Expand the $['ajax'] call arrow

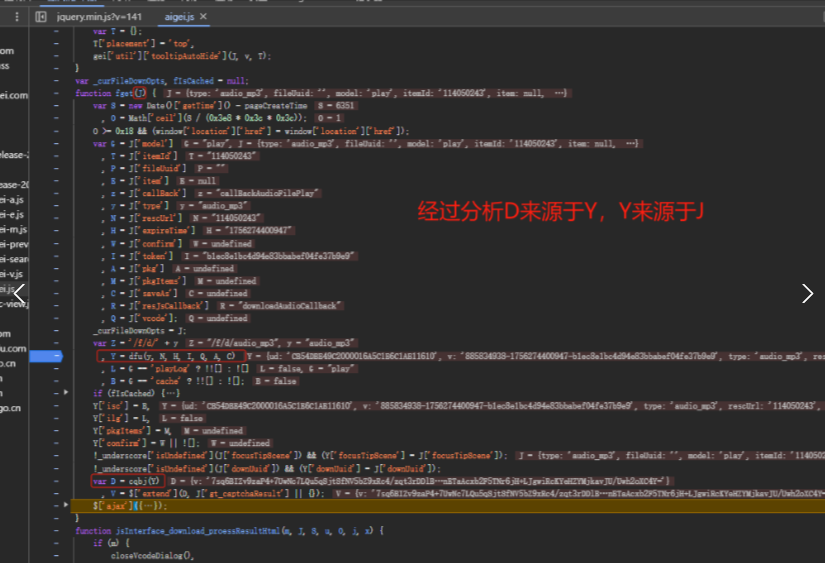click(x=66, y=505)
